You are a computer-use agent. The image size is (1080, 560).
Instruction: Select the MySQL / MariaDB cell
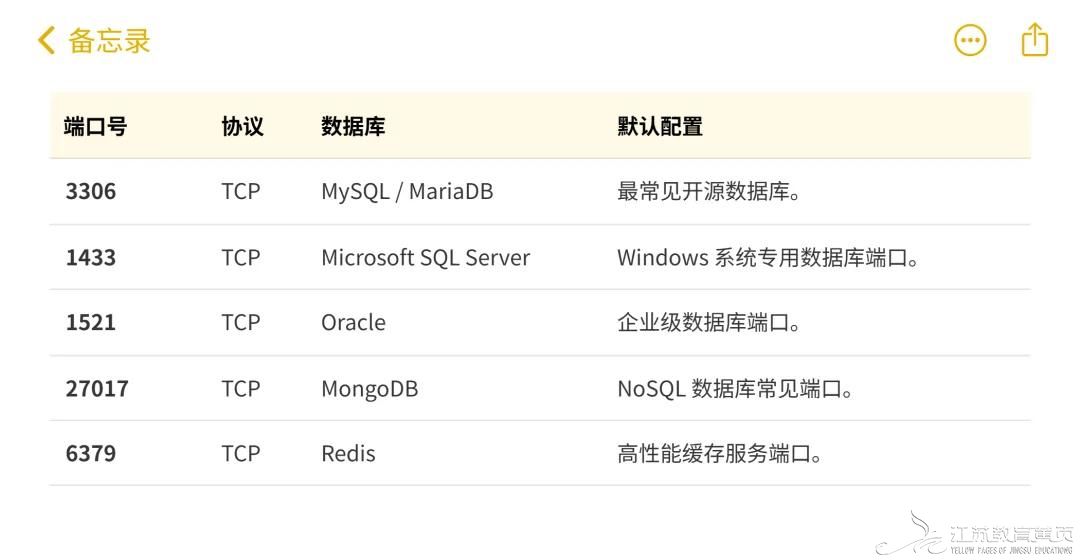pos(407,191)
